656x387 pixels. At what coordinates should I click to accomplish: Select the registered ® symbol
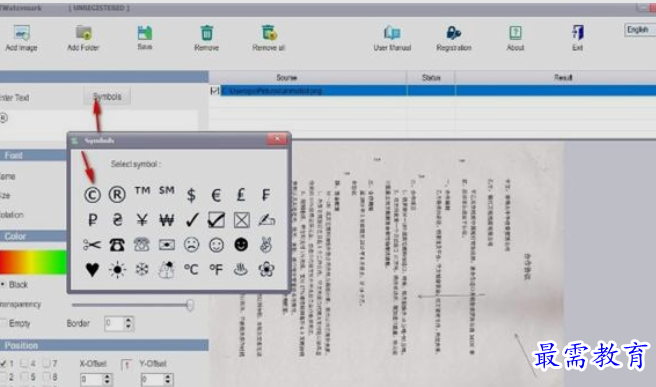tap(117, 195)
